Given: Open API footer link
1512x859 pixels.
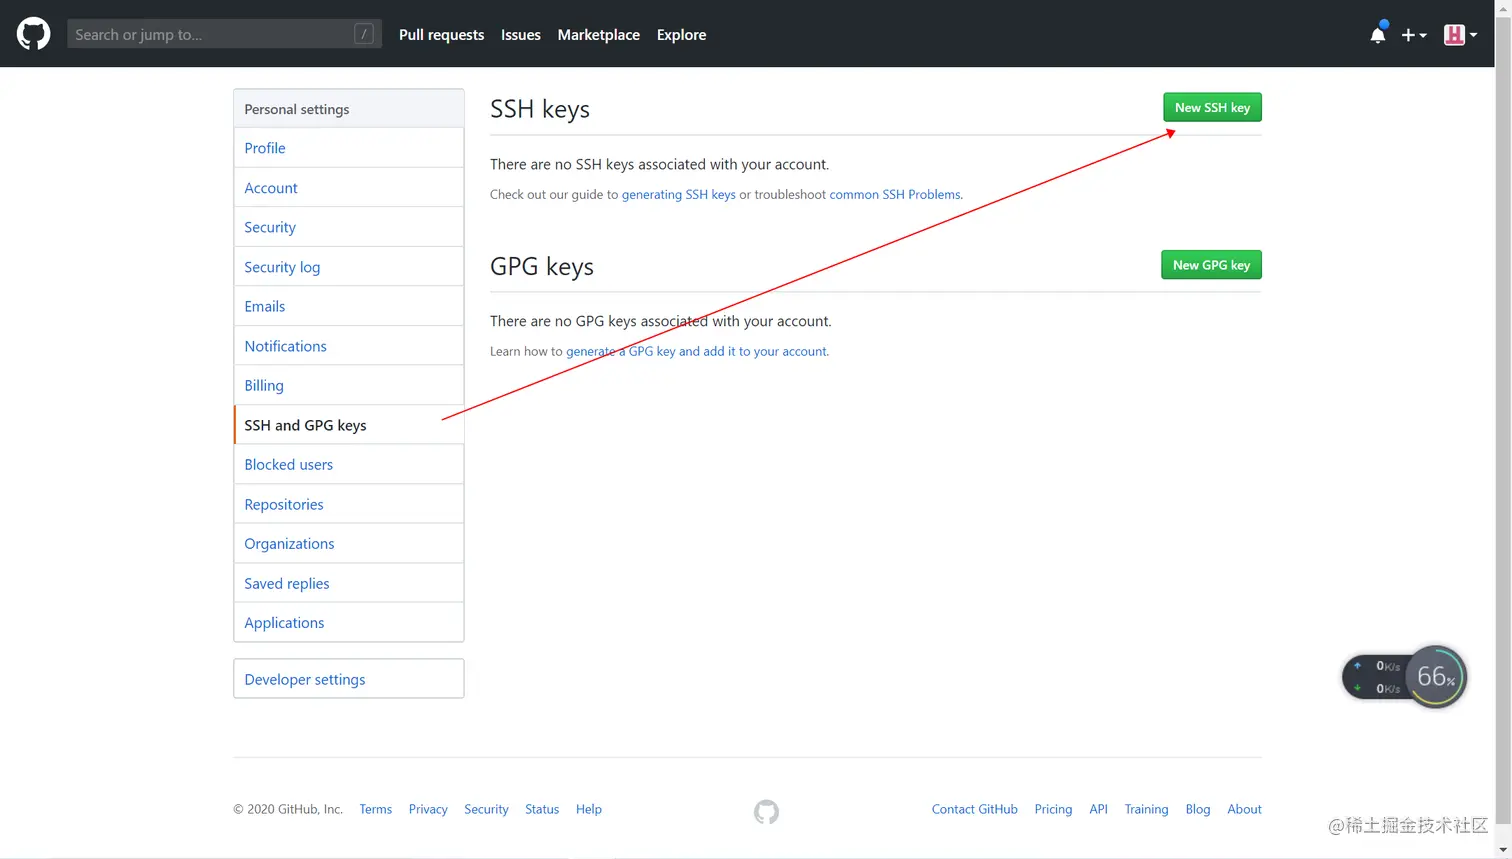Looking at the screenshot, I should [x=1098, y=809].
